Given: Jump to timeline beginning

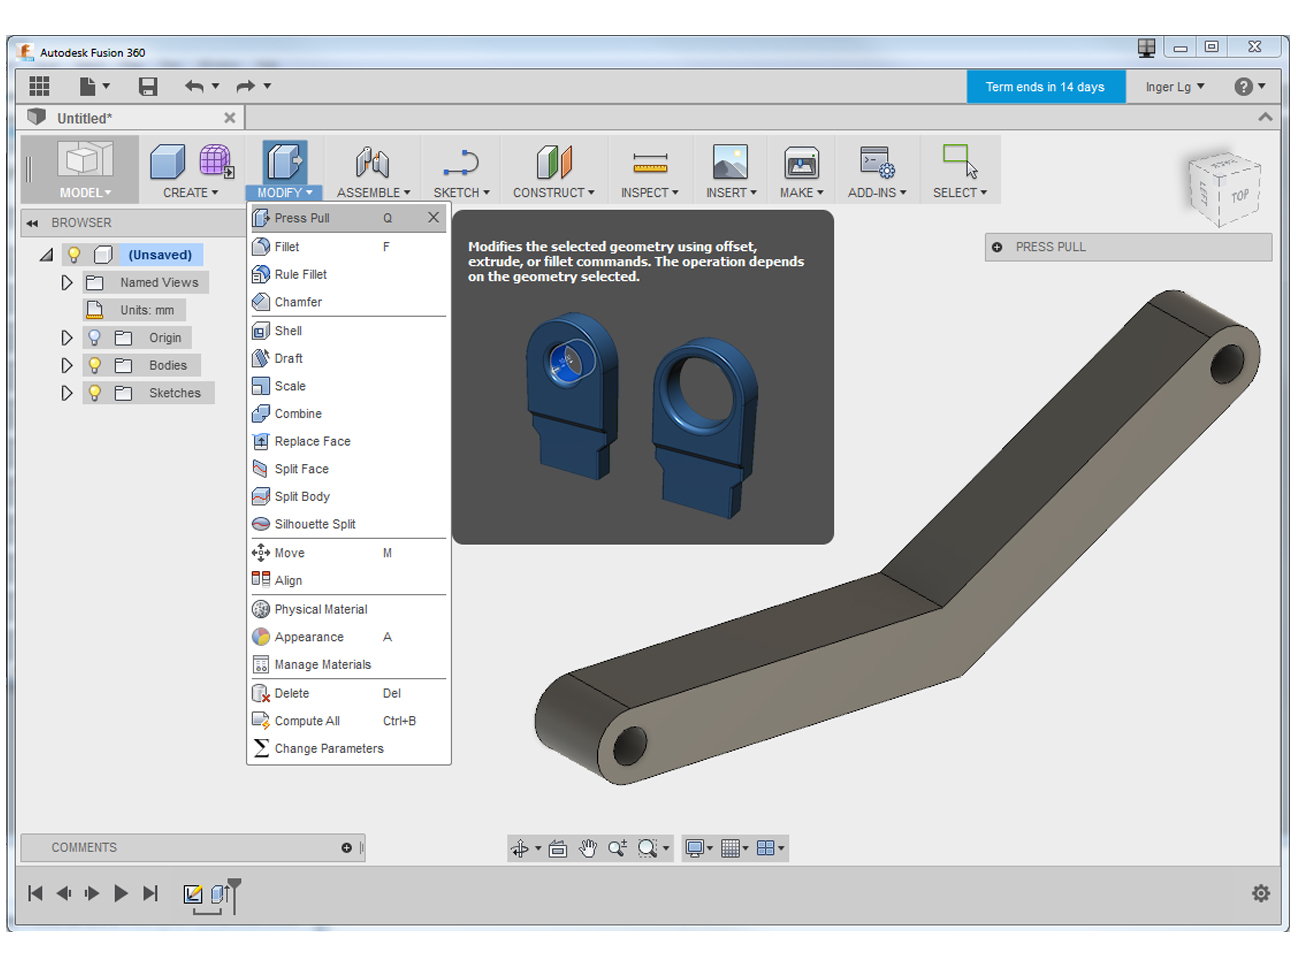Looking at the screenshot, I should point(35,894).
